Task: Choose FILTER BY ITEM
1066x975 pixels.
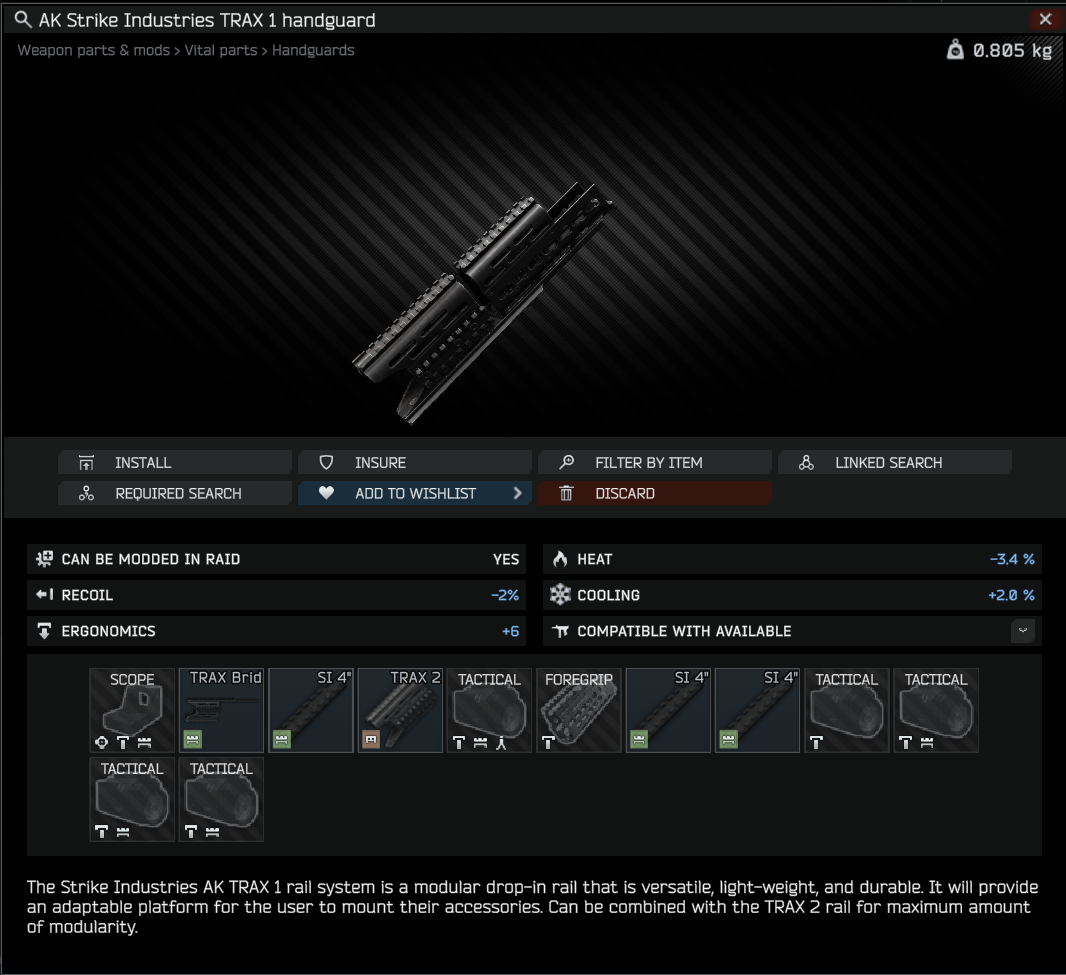Action: 655,462
